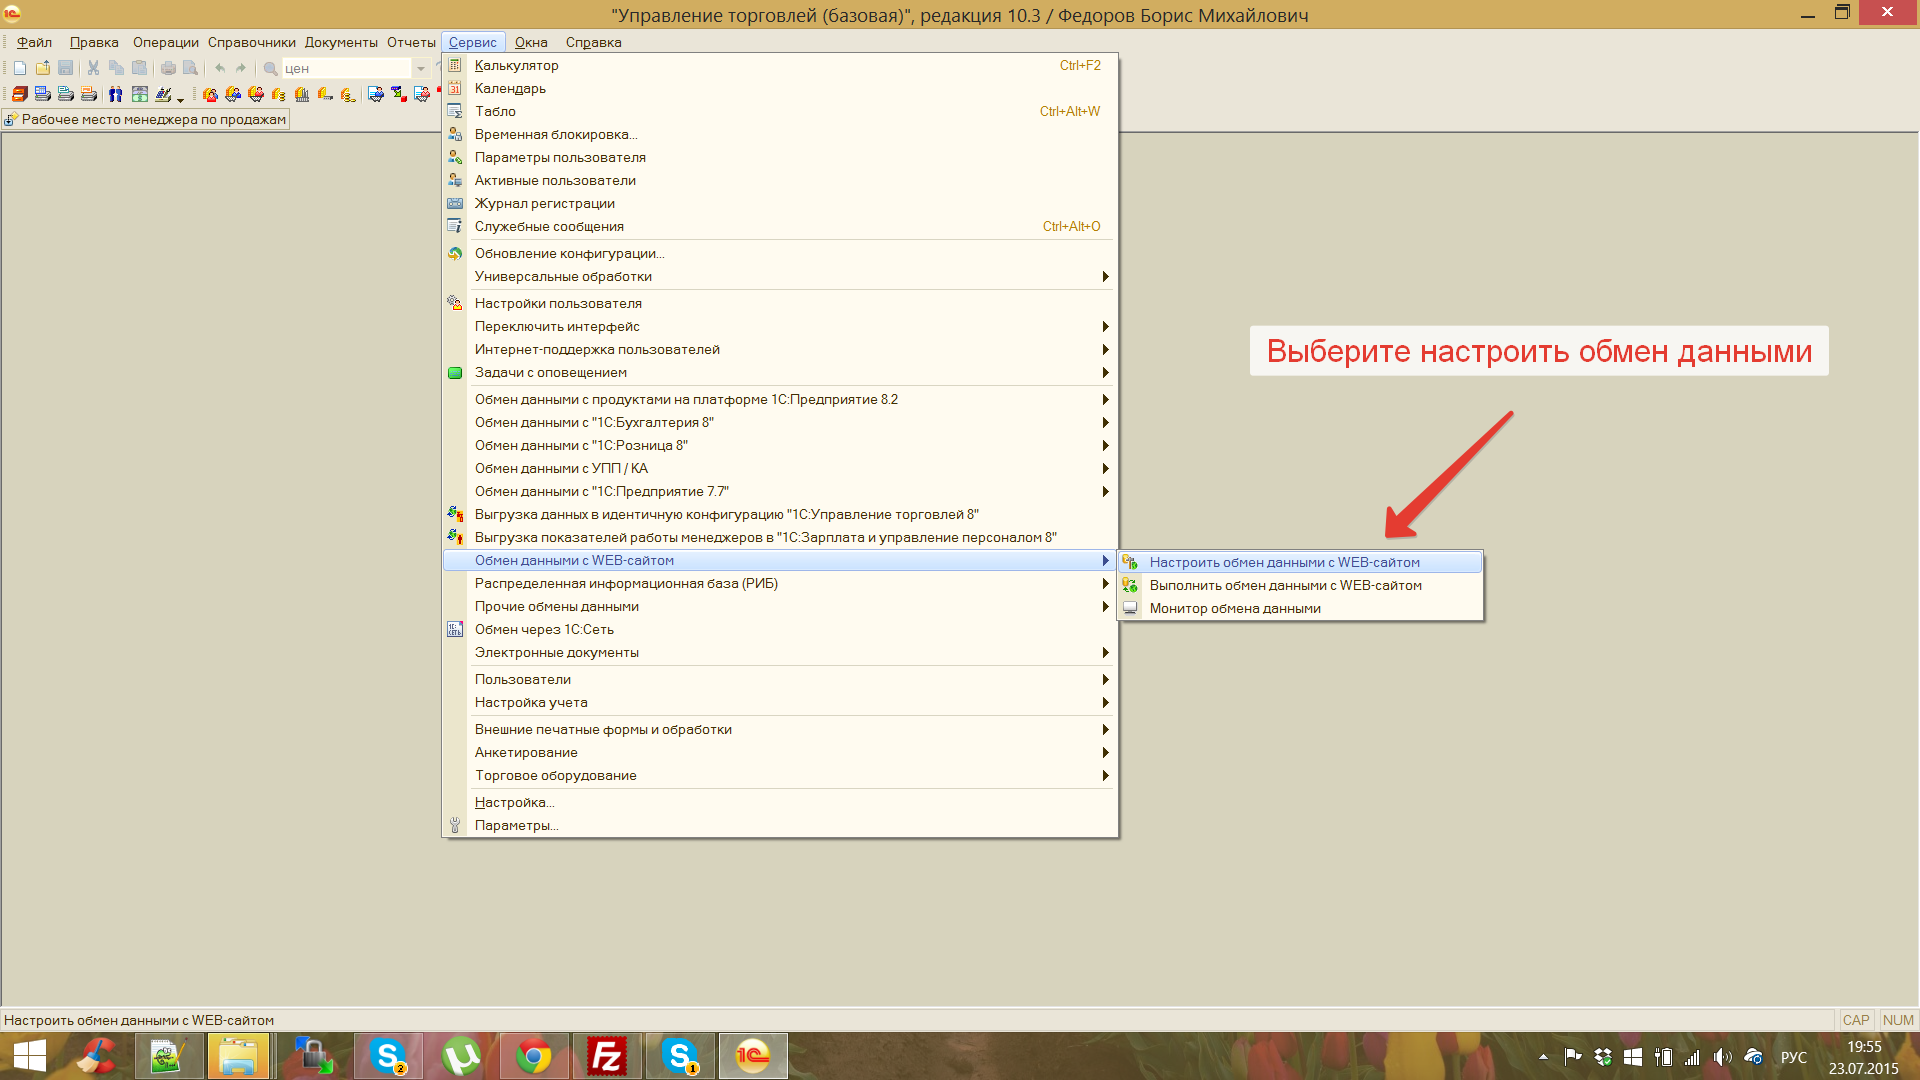
Task: Switch to Рабочее место менеджера по продажам tab
Action: pos(146,119)
